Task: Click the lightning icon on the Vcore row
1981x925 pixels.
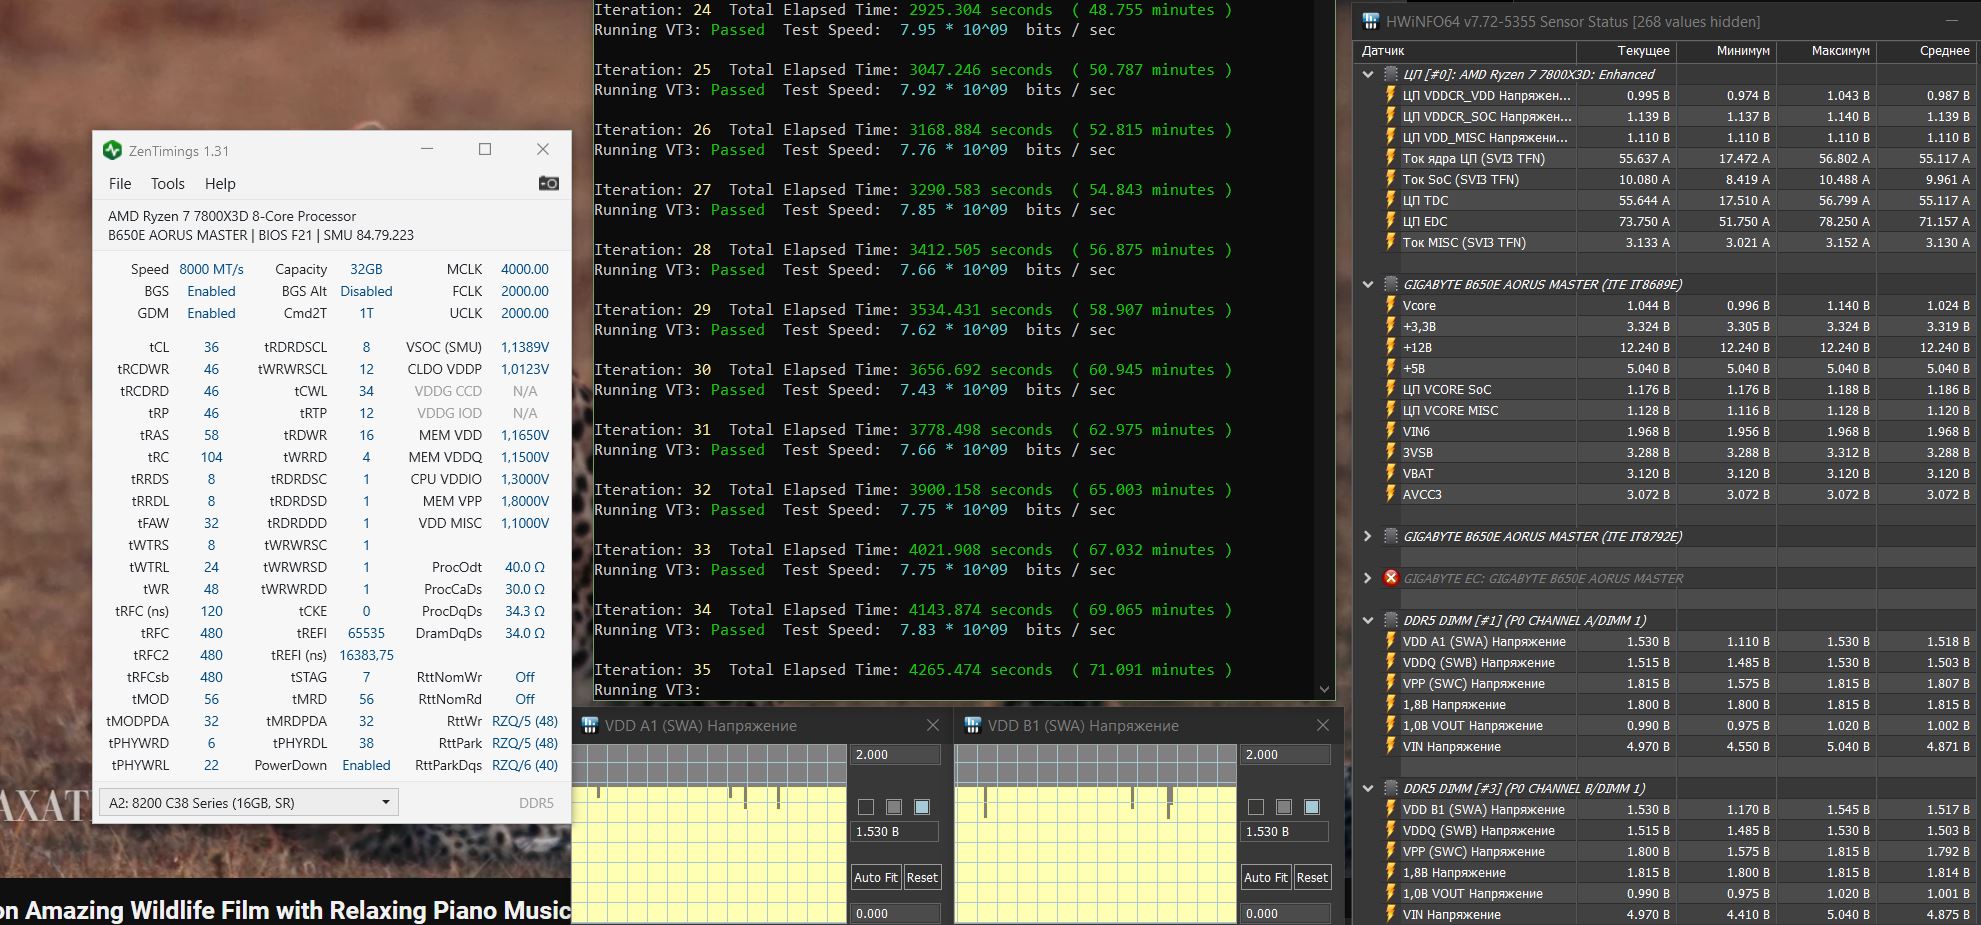Action: [1390, 305]
